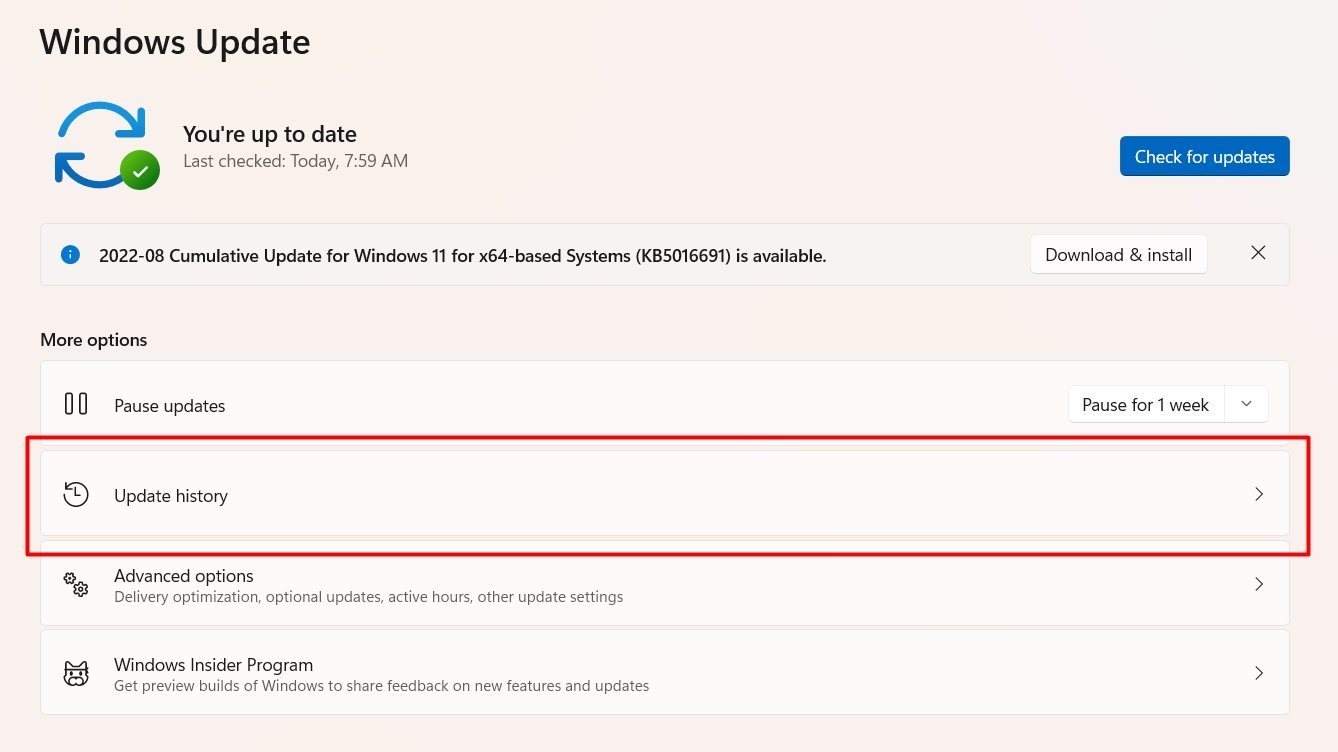Screen dimensions: 1338x752
Task: Click the Update history clock icon
Action: [x=76, y=494]
